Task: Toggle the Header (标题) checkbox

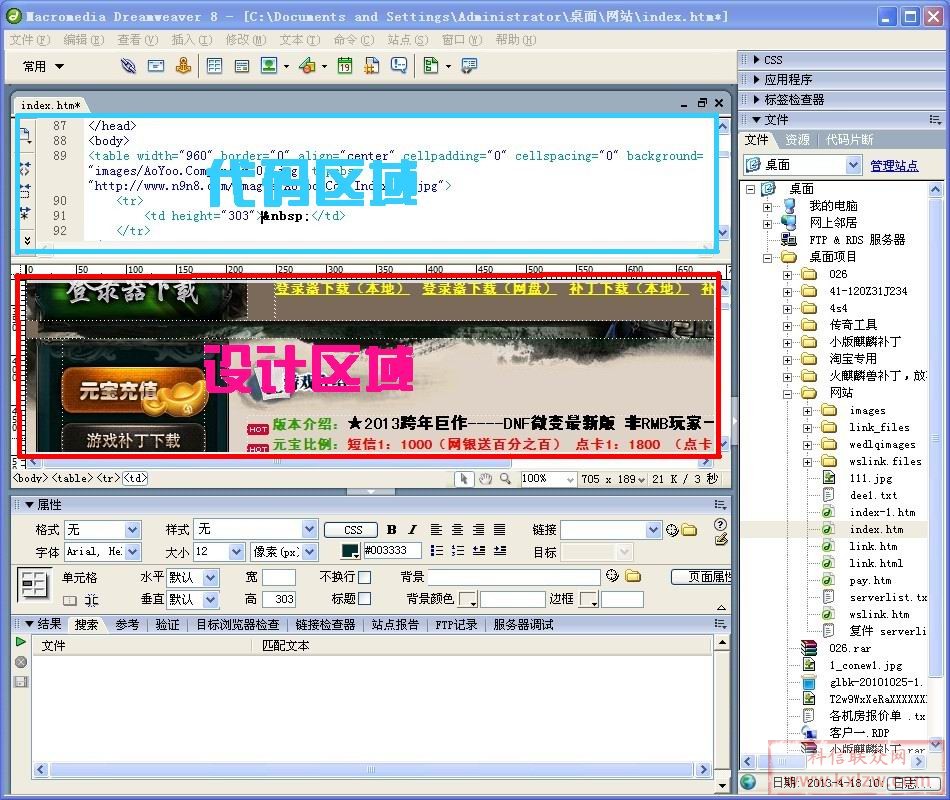Action: pyautogui.click(x=364, y=599)
